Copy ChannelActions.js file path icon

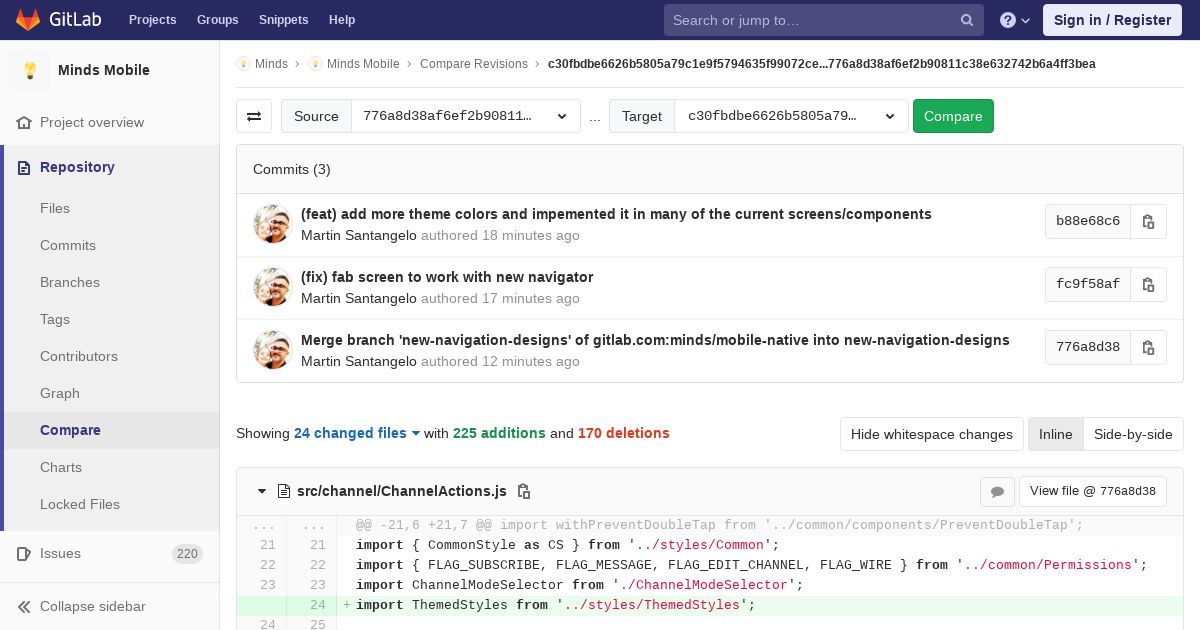click(x=523, y=491)
